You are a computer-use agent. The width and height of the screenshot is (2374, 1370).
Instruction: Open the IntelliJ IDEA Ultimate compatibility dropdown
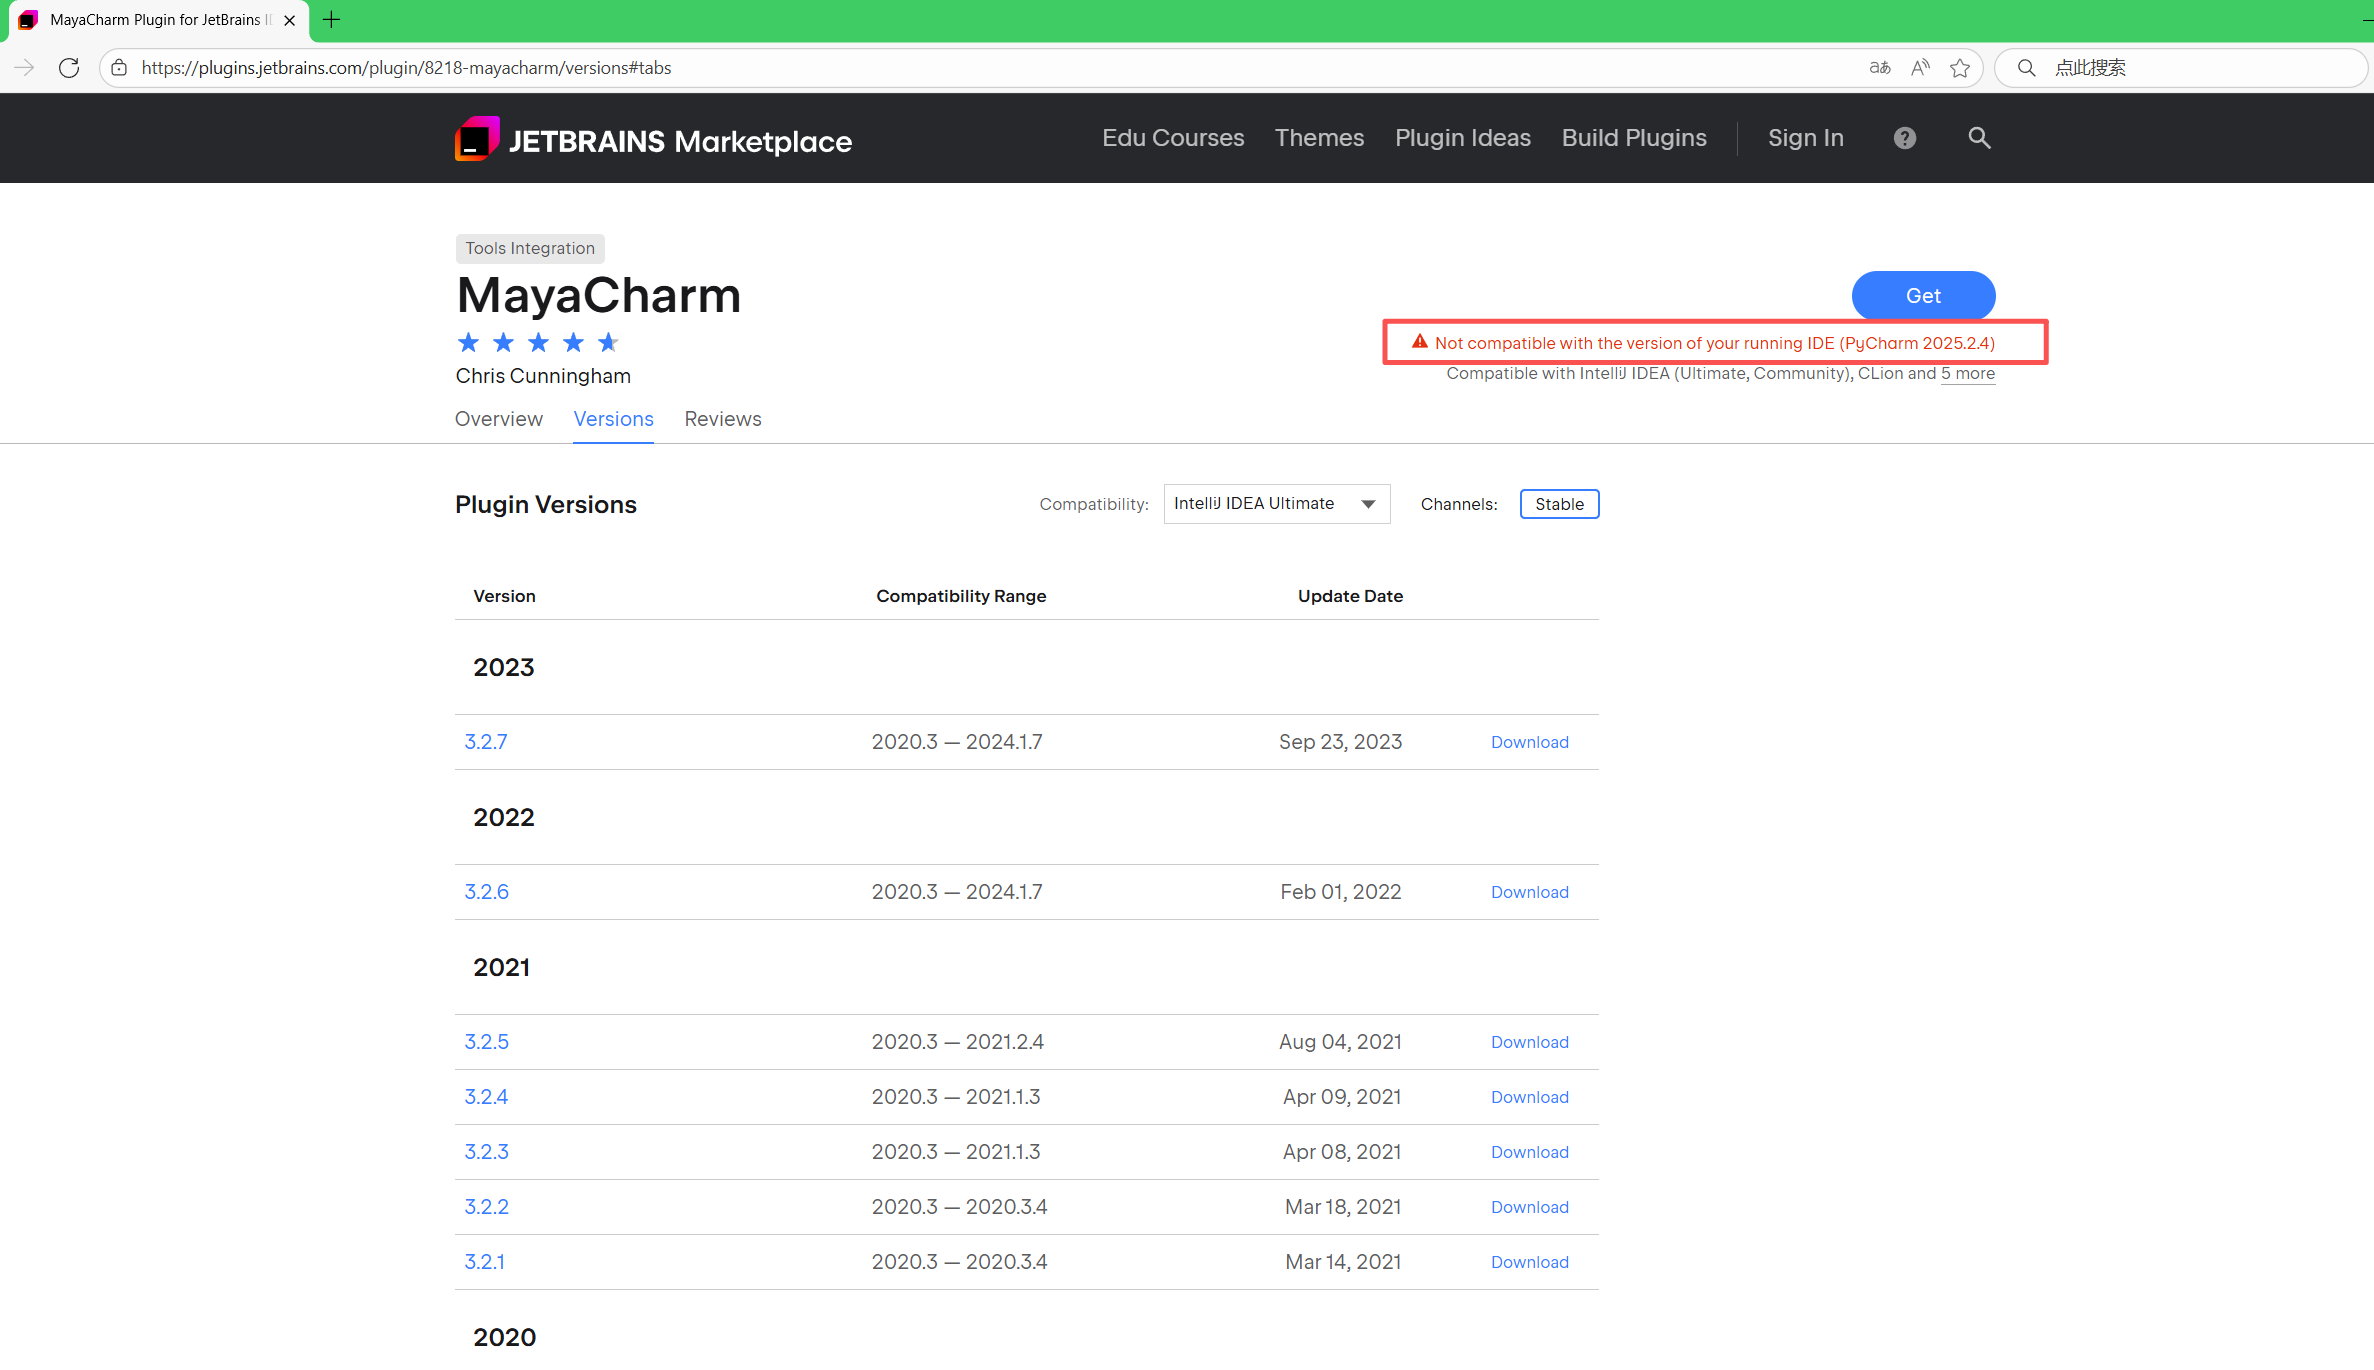pos(1276,504)
